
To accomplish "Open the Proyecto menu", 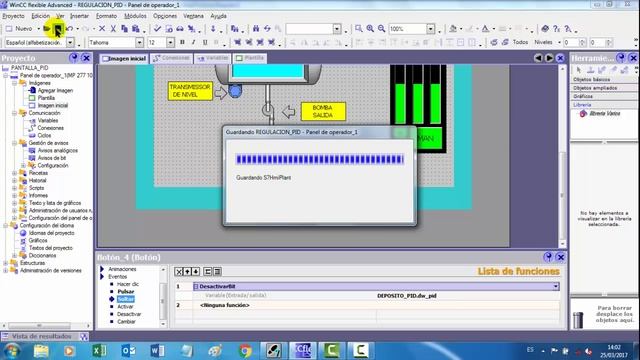I will (13, 16).
